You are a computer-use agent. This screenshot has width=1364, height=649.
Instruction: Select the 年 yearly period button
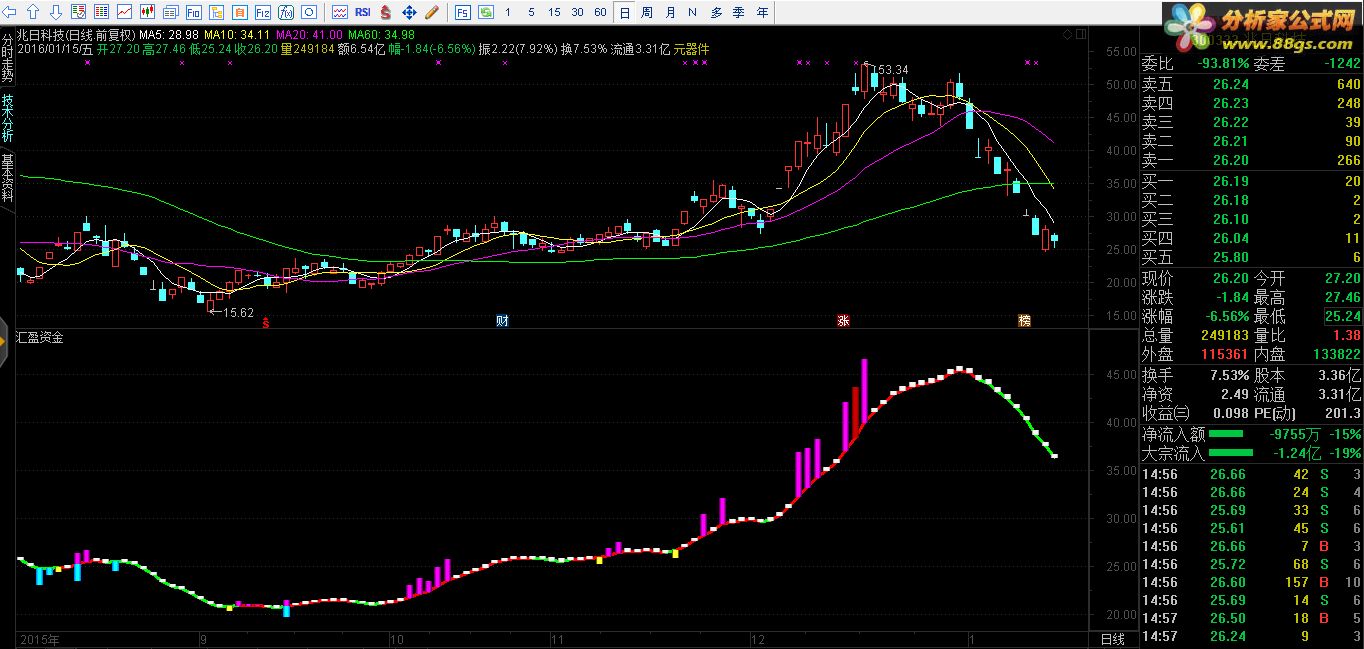763,12
